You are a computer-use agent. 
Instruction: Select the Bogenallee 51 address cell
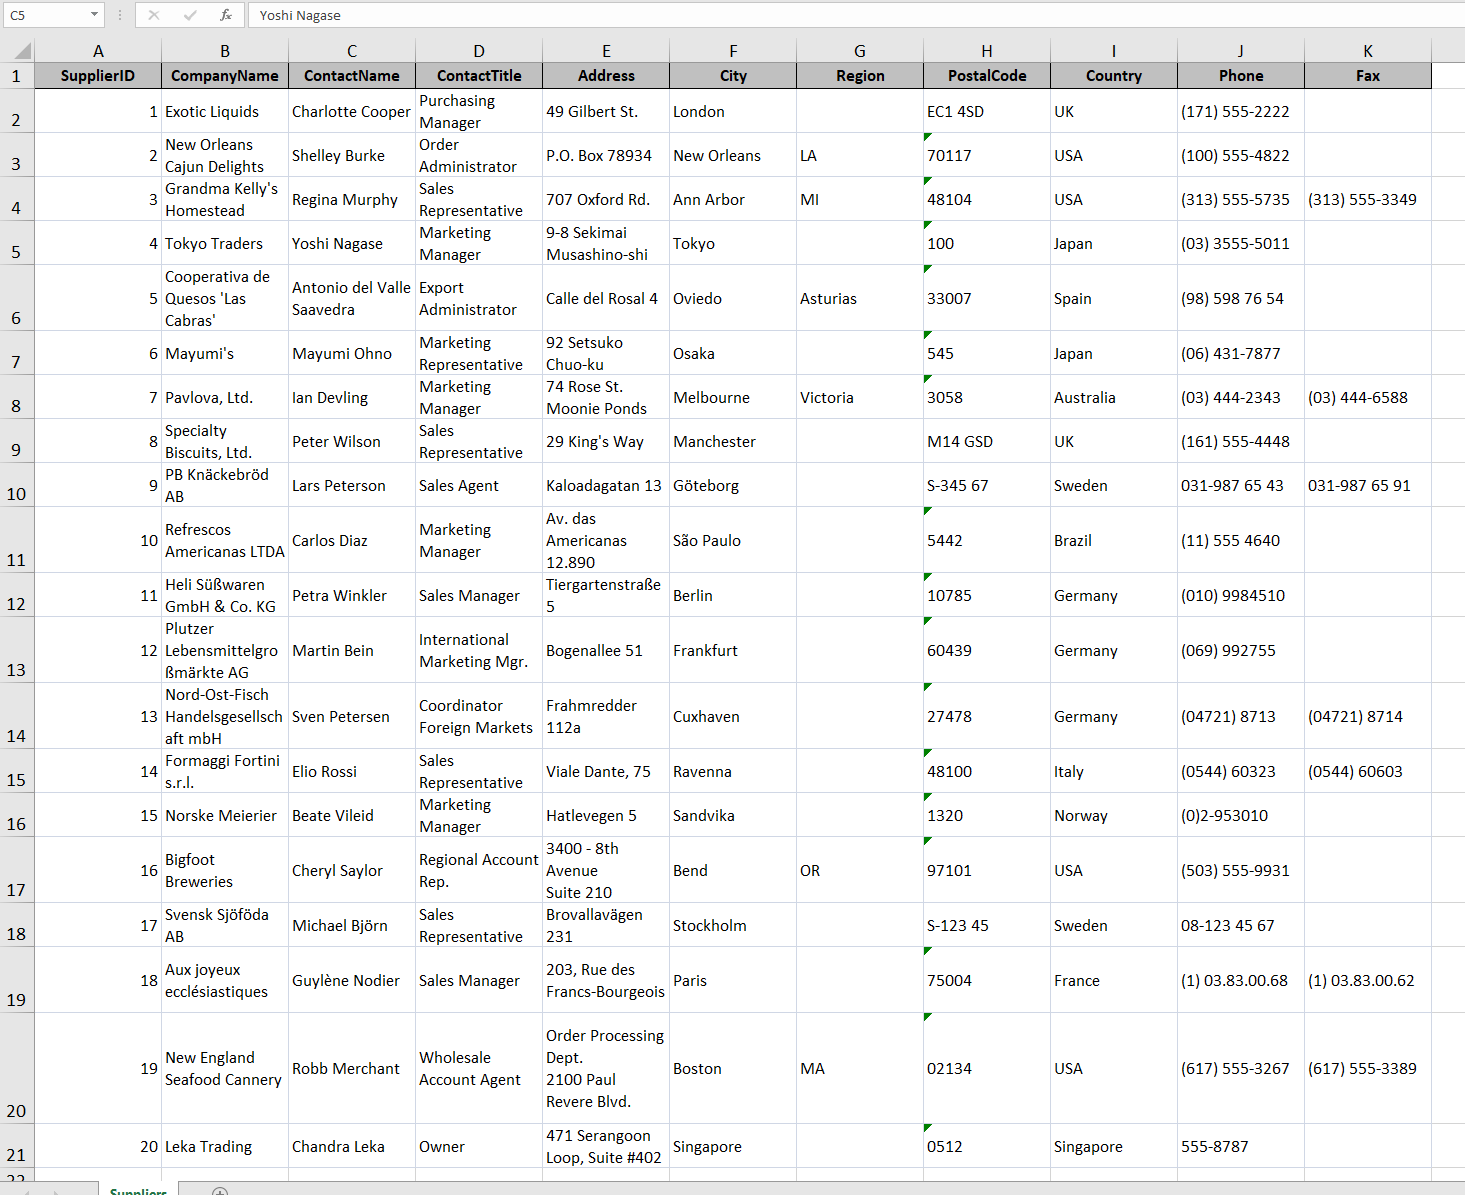point(606,650)
